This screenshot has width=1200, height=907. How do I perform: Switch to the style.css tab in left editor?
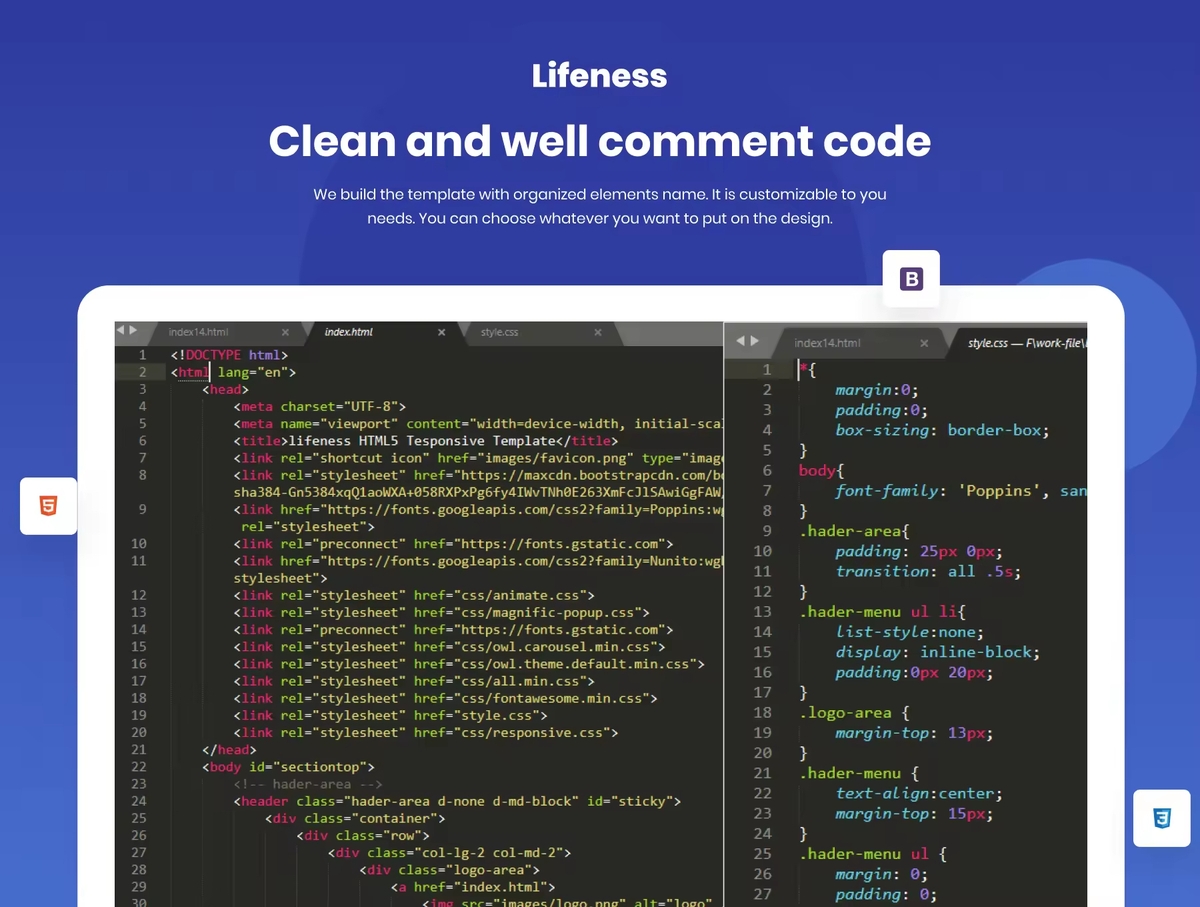point(500,332)
